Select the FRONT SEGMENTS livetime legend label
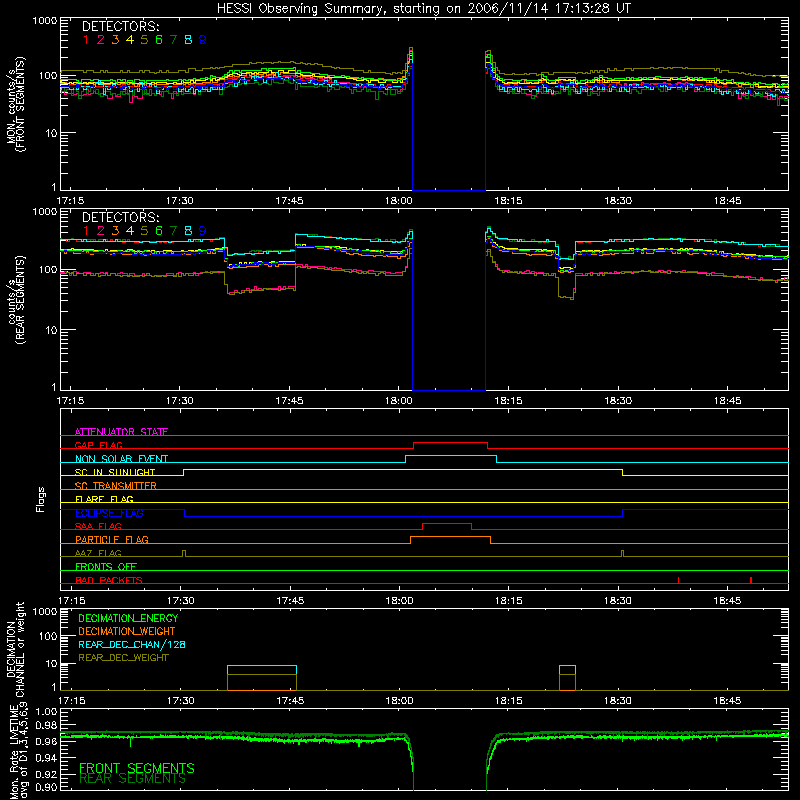The image size is (800, 800). [137, 768]
